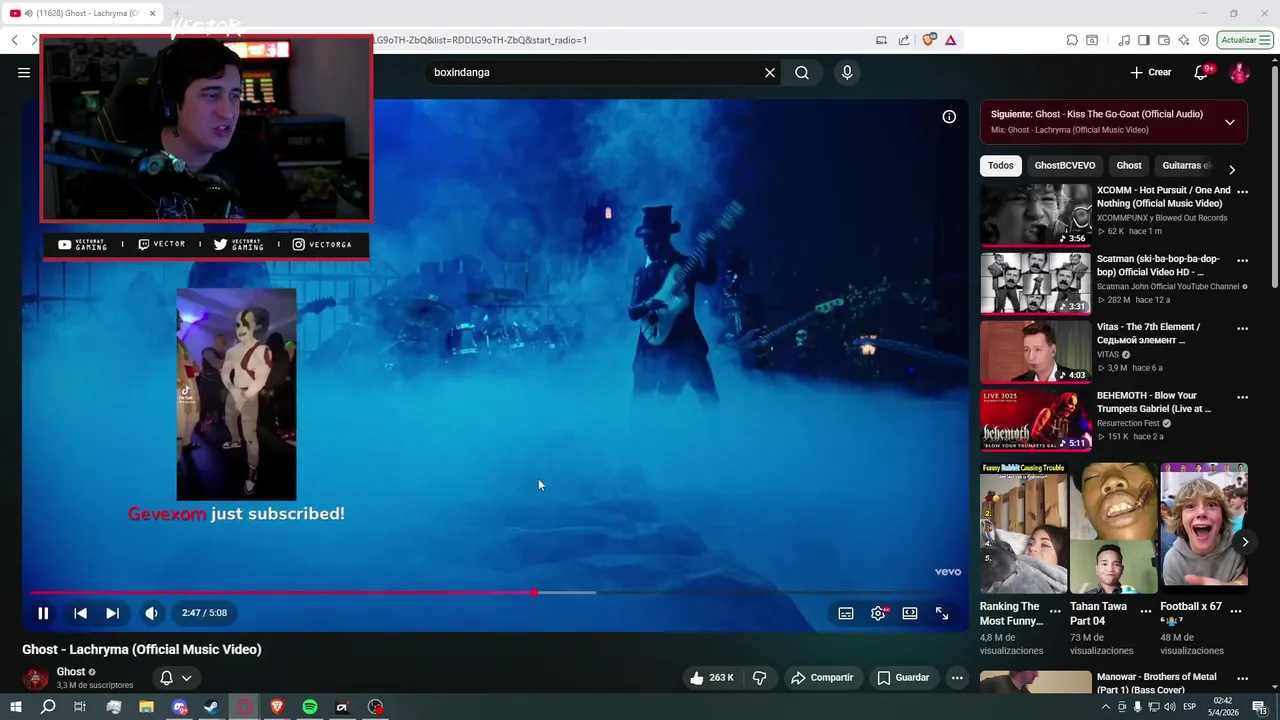Open more actions menu below video
This screenshot has width=1280, height=720.
[957, 678]
